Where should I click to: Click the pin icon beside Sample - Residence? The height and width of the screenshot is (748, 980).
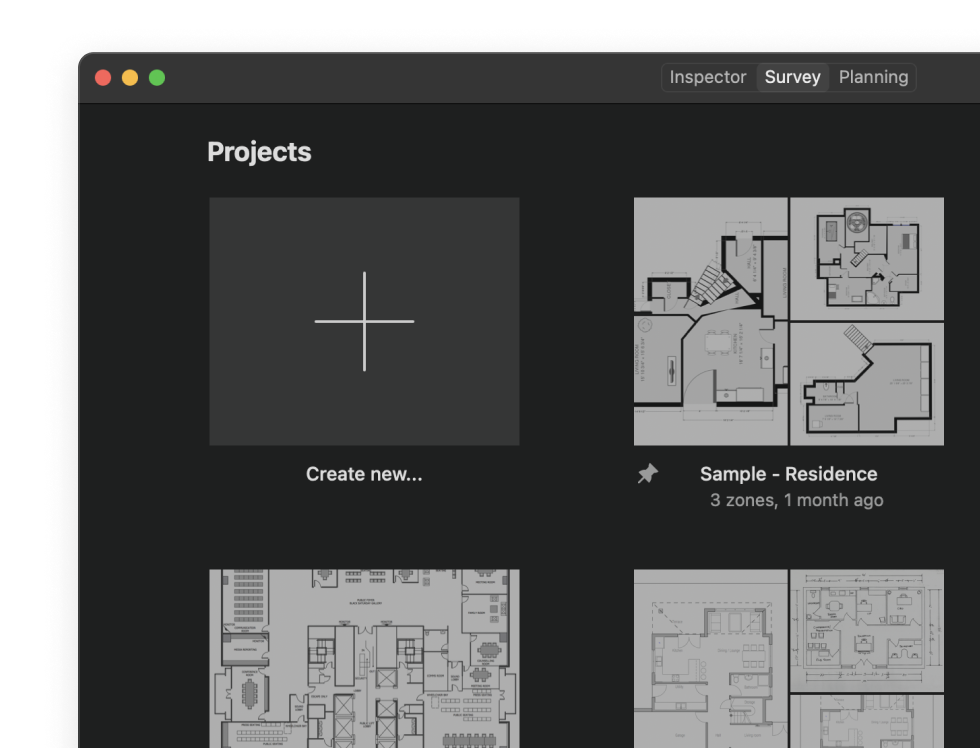[x=648, y=475]
